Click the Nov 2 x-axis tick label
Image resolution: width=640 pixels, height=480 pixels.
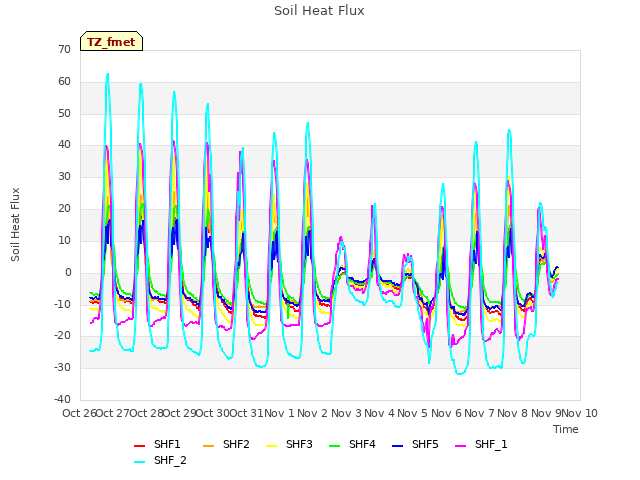click(313, 413)
